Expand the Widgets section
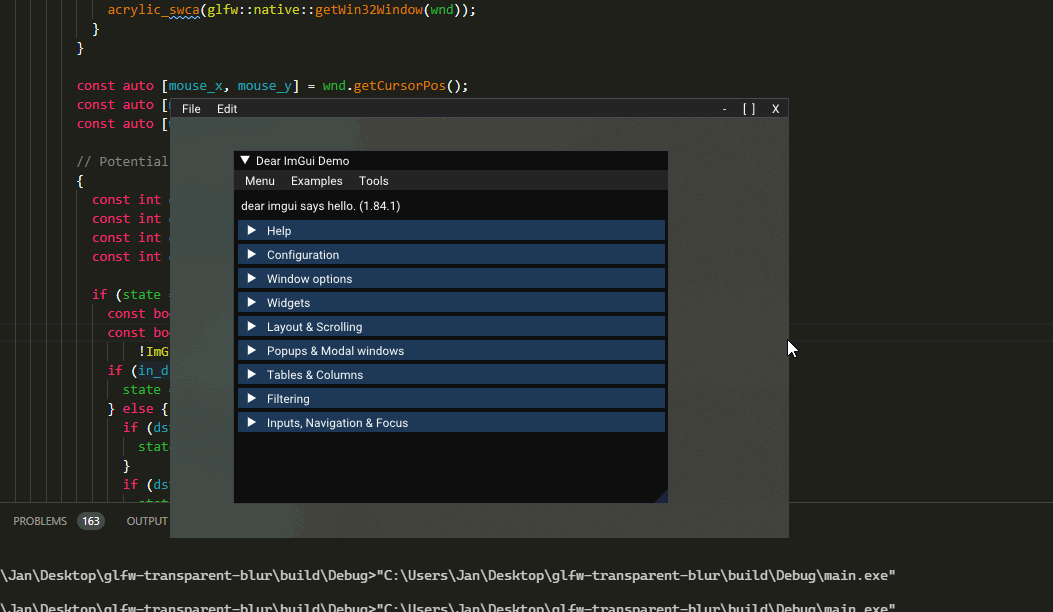Screen dimensions: 1053x612 [x=451, y=303]
